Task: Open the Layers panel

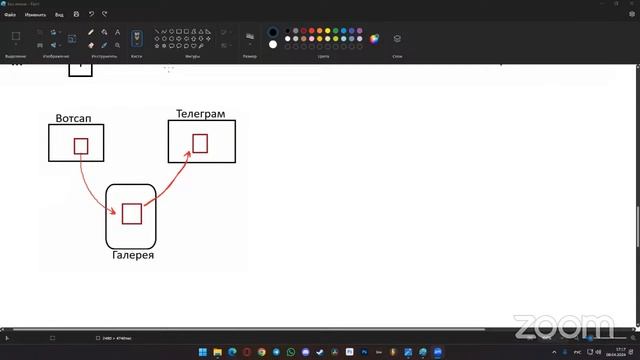Action: point(397,38)
